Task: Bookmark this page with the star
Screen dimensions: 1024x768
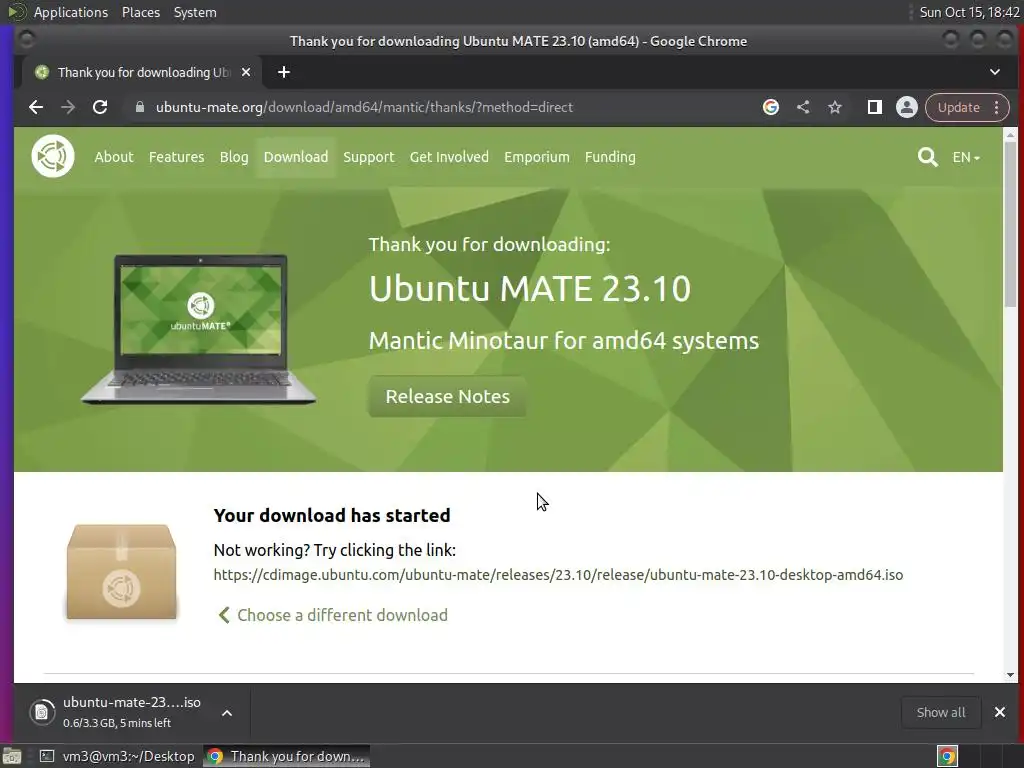Action: tap(835, 107)
